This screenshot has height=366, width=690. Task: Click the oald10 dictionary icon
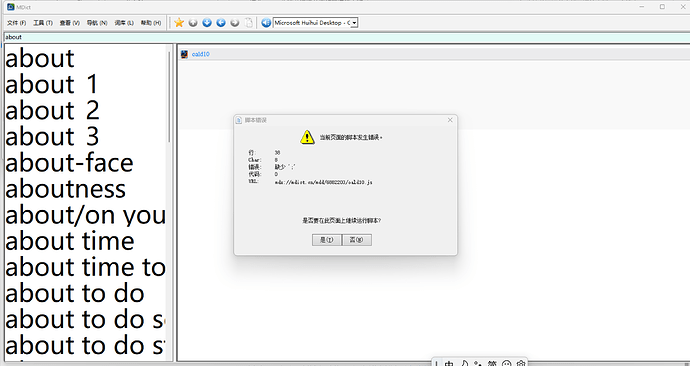click(184, 54)
